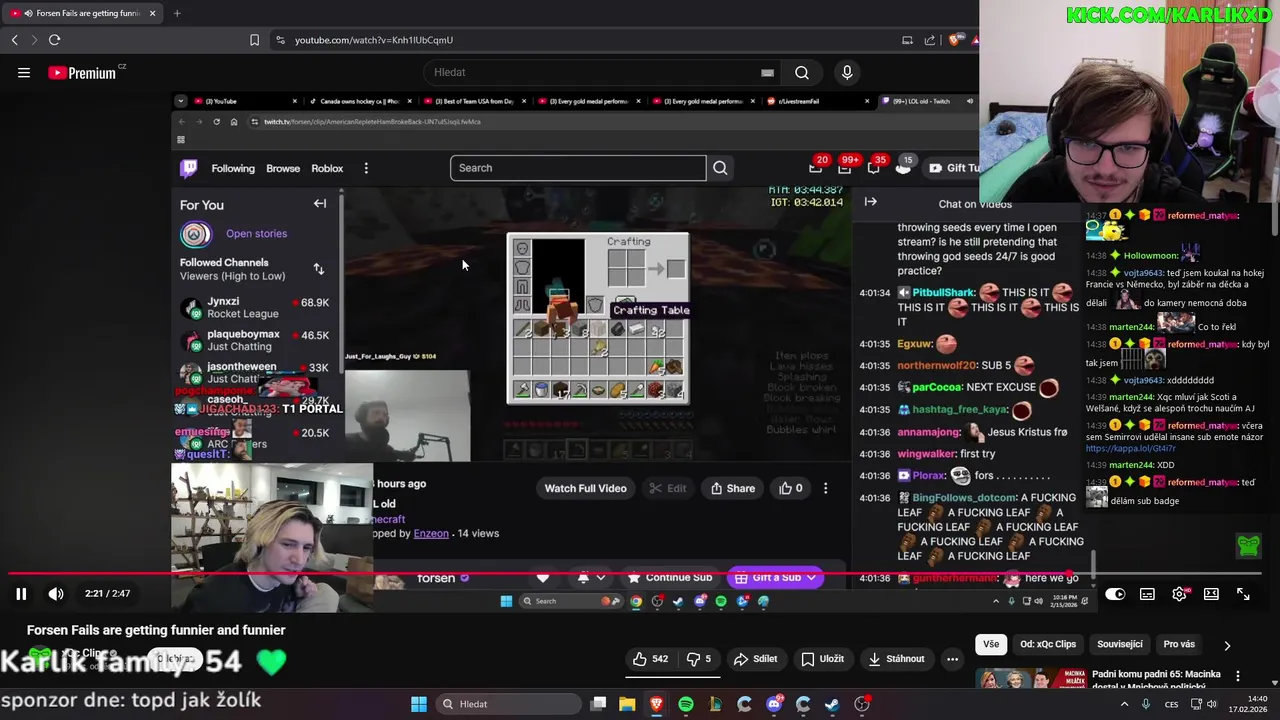Open the virtual keyboard icon in the search box
The image size is (1280, 720).
(767, 72)
